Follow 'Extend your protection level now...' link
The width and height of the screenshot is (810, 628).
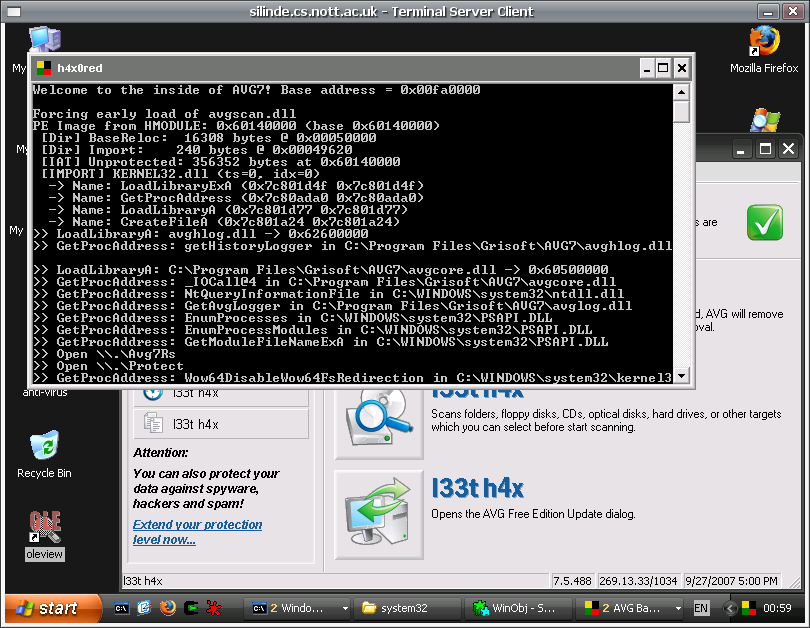coord(197,532)
